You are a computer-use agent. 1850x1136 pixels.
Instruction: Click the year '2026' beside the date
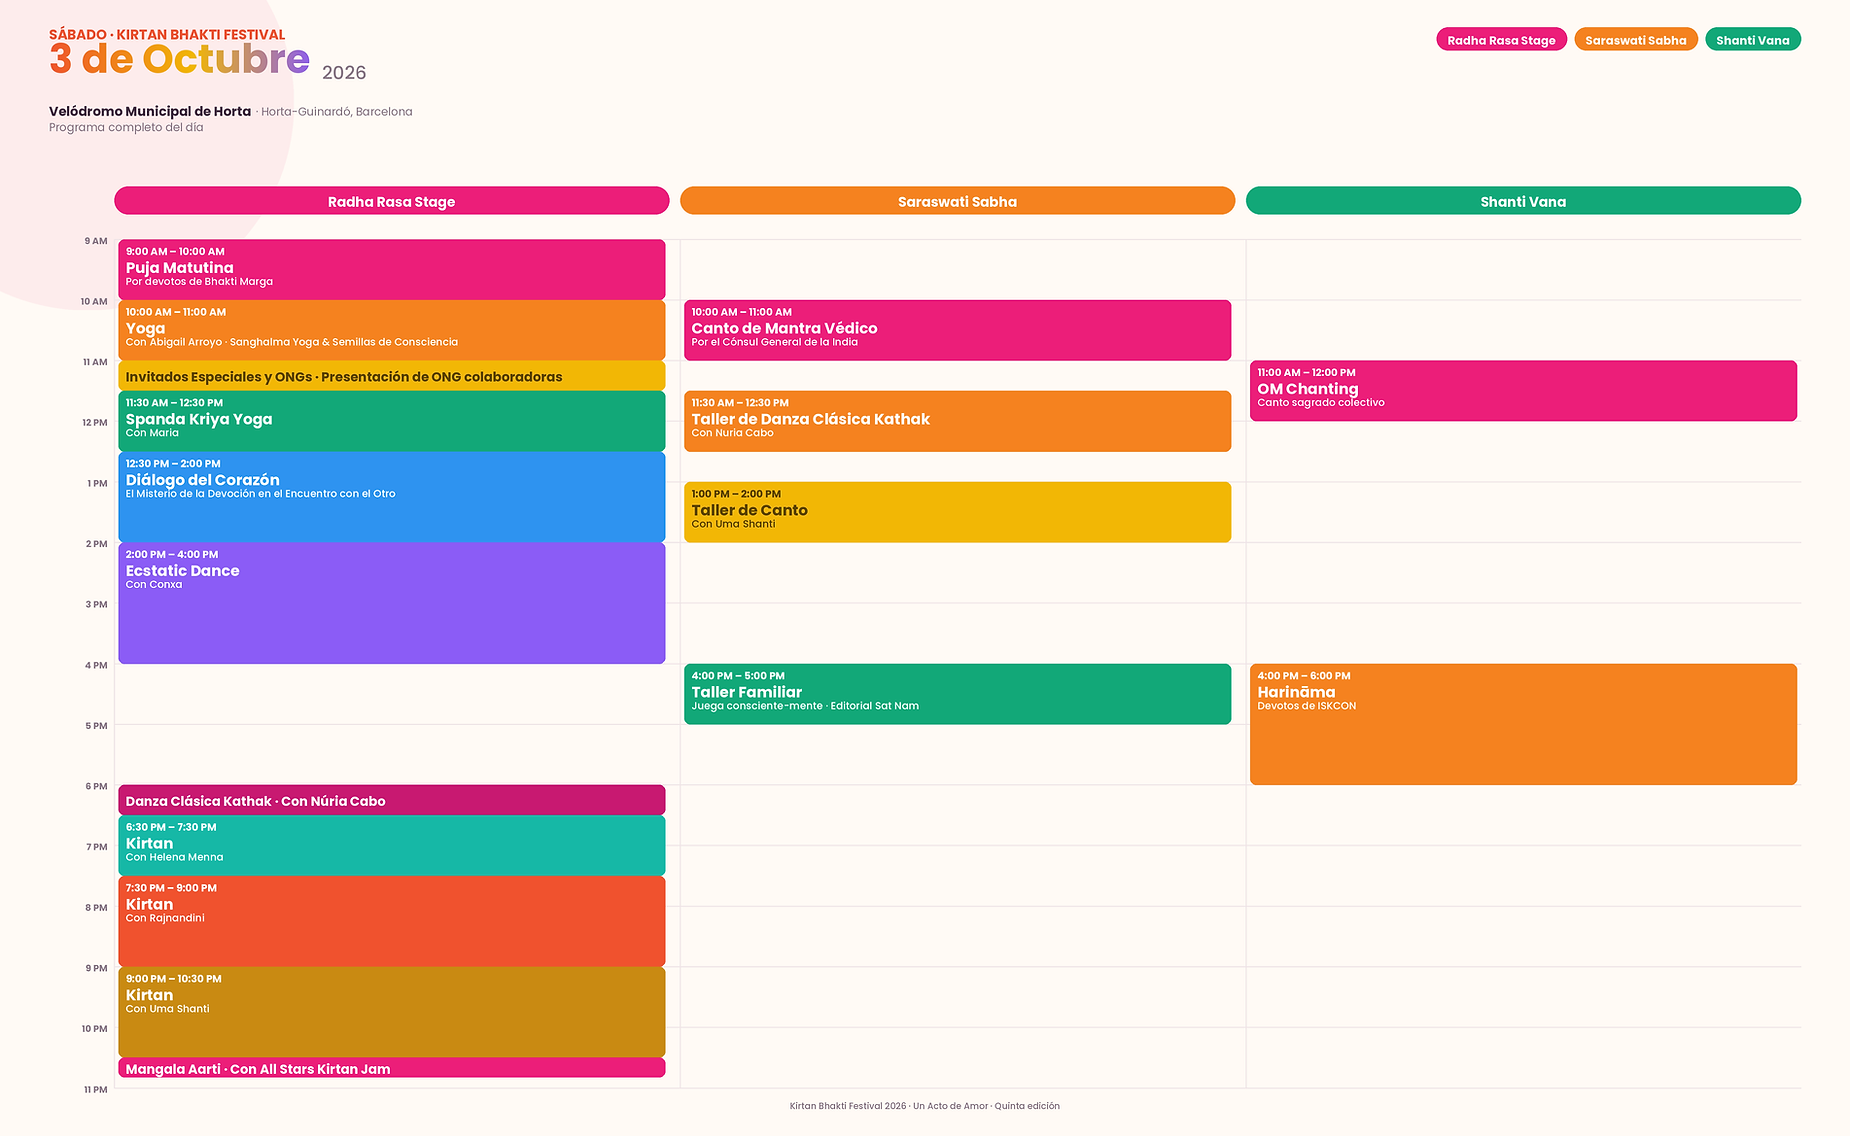pos(344,72)
